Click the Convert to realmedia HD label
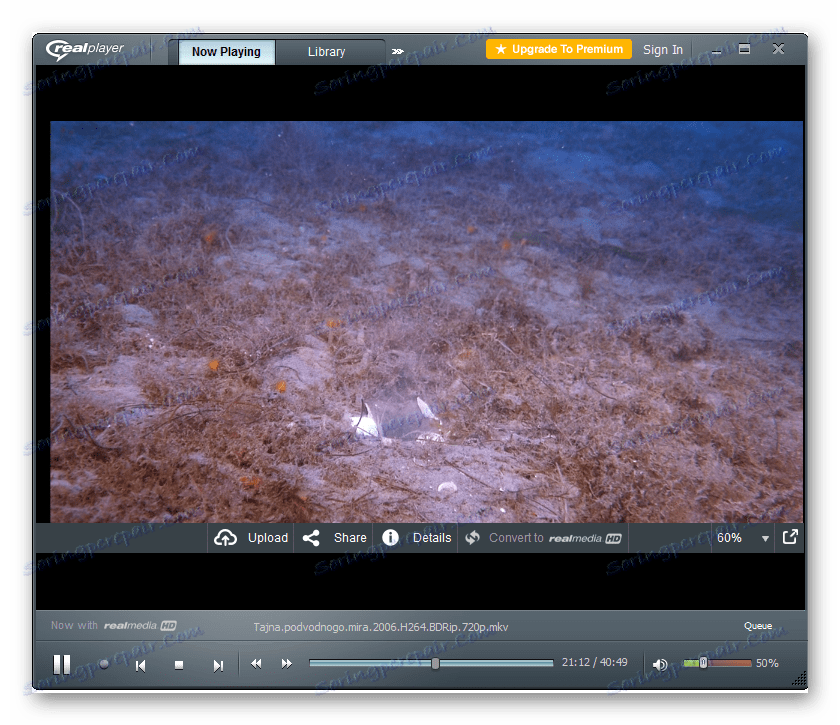Image resolution: width=840 pixels, height=725 pixels. point(555,538)
